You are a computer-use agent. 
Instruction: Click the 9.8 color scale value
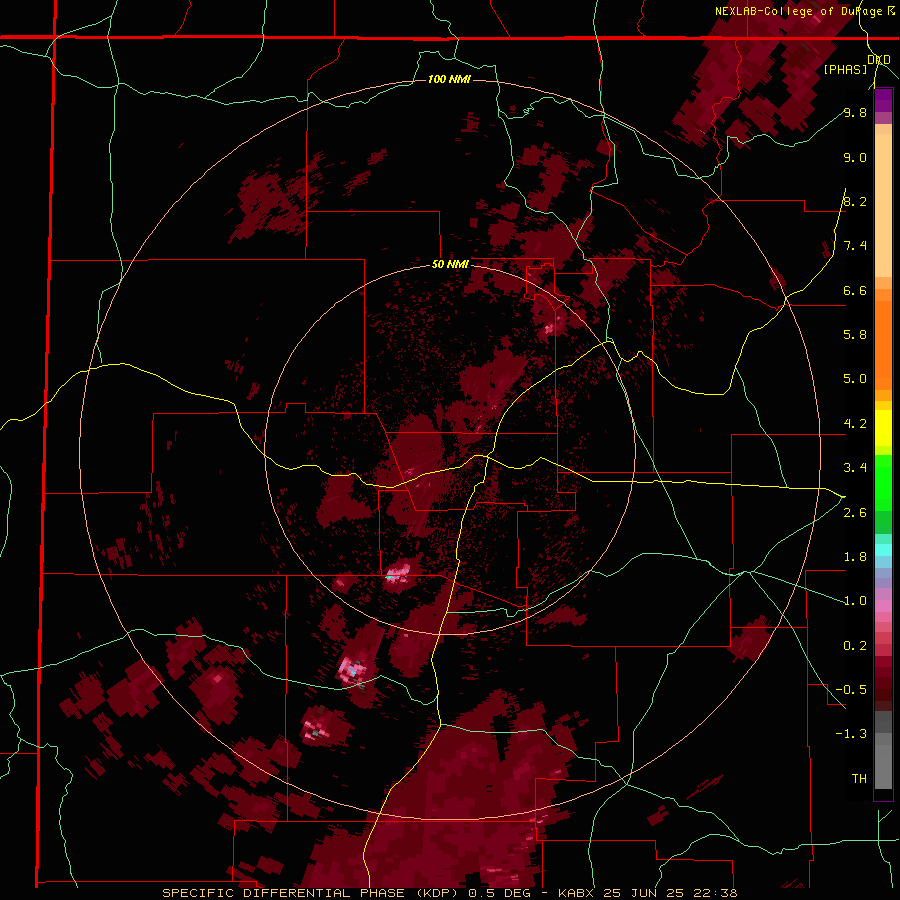pyautogui.click(x=855, y=112)
